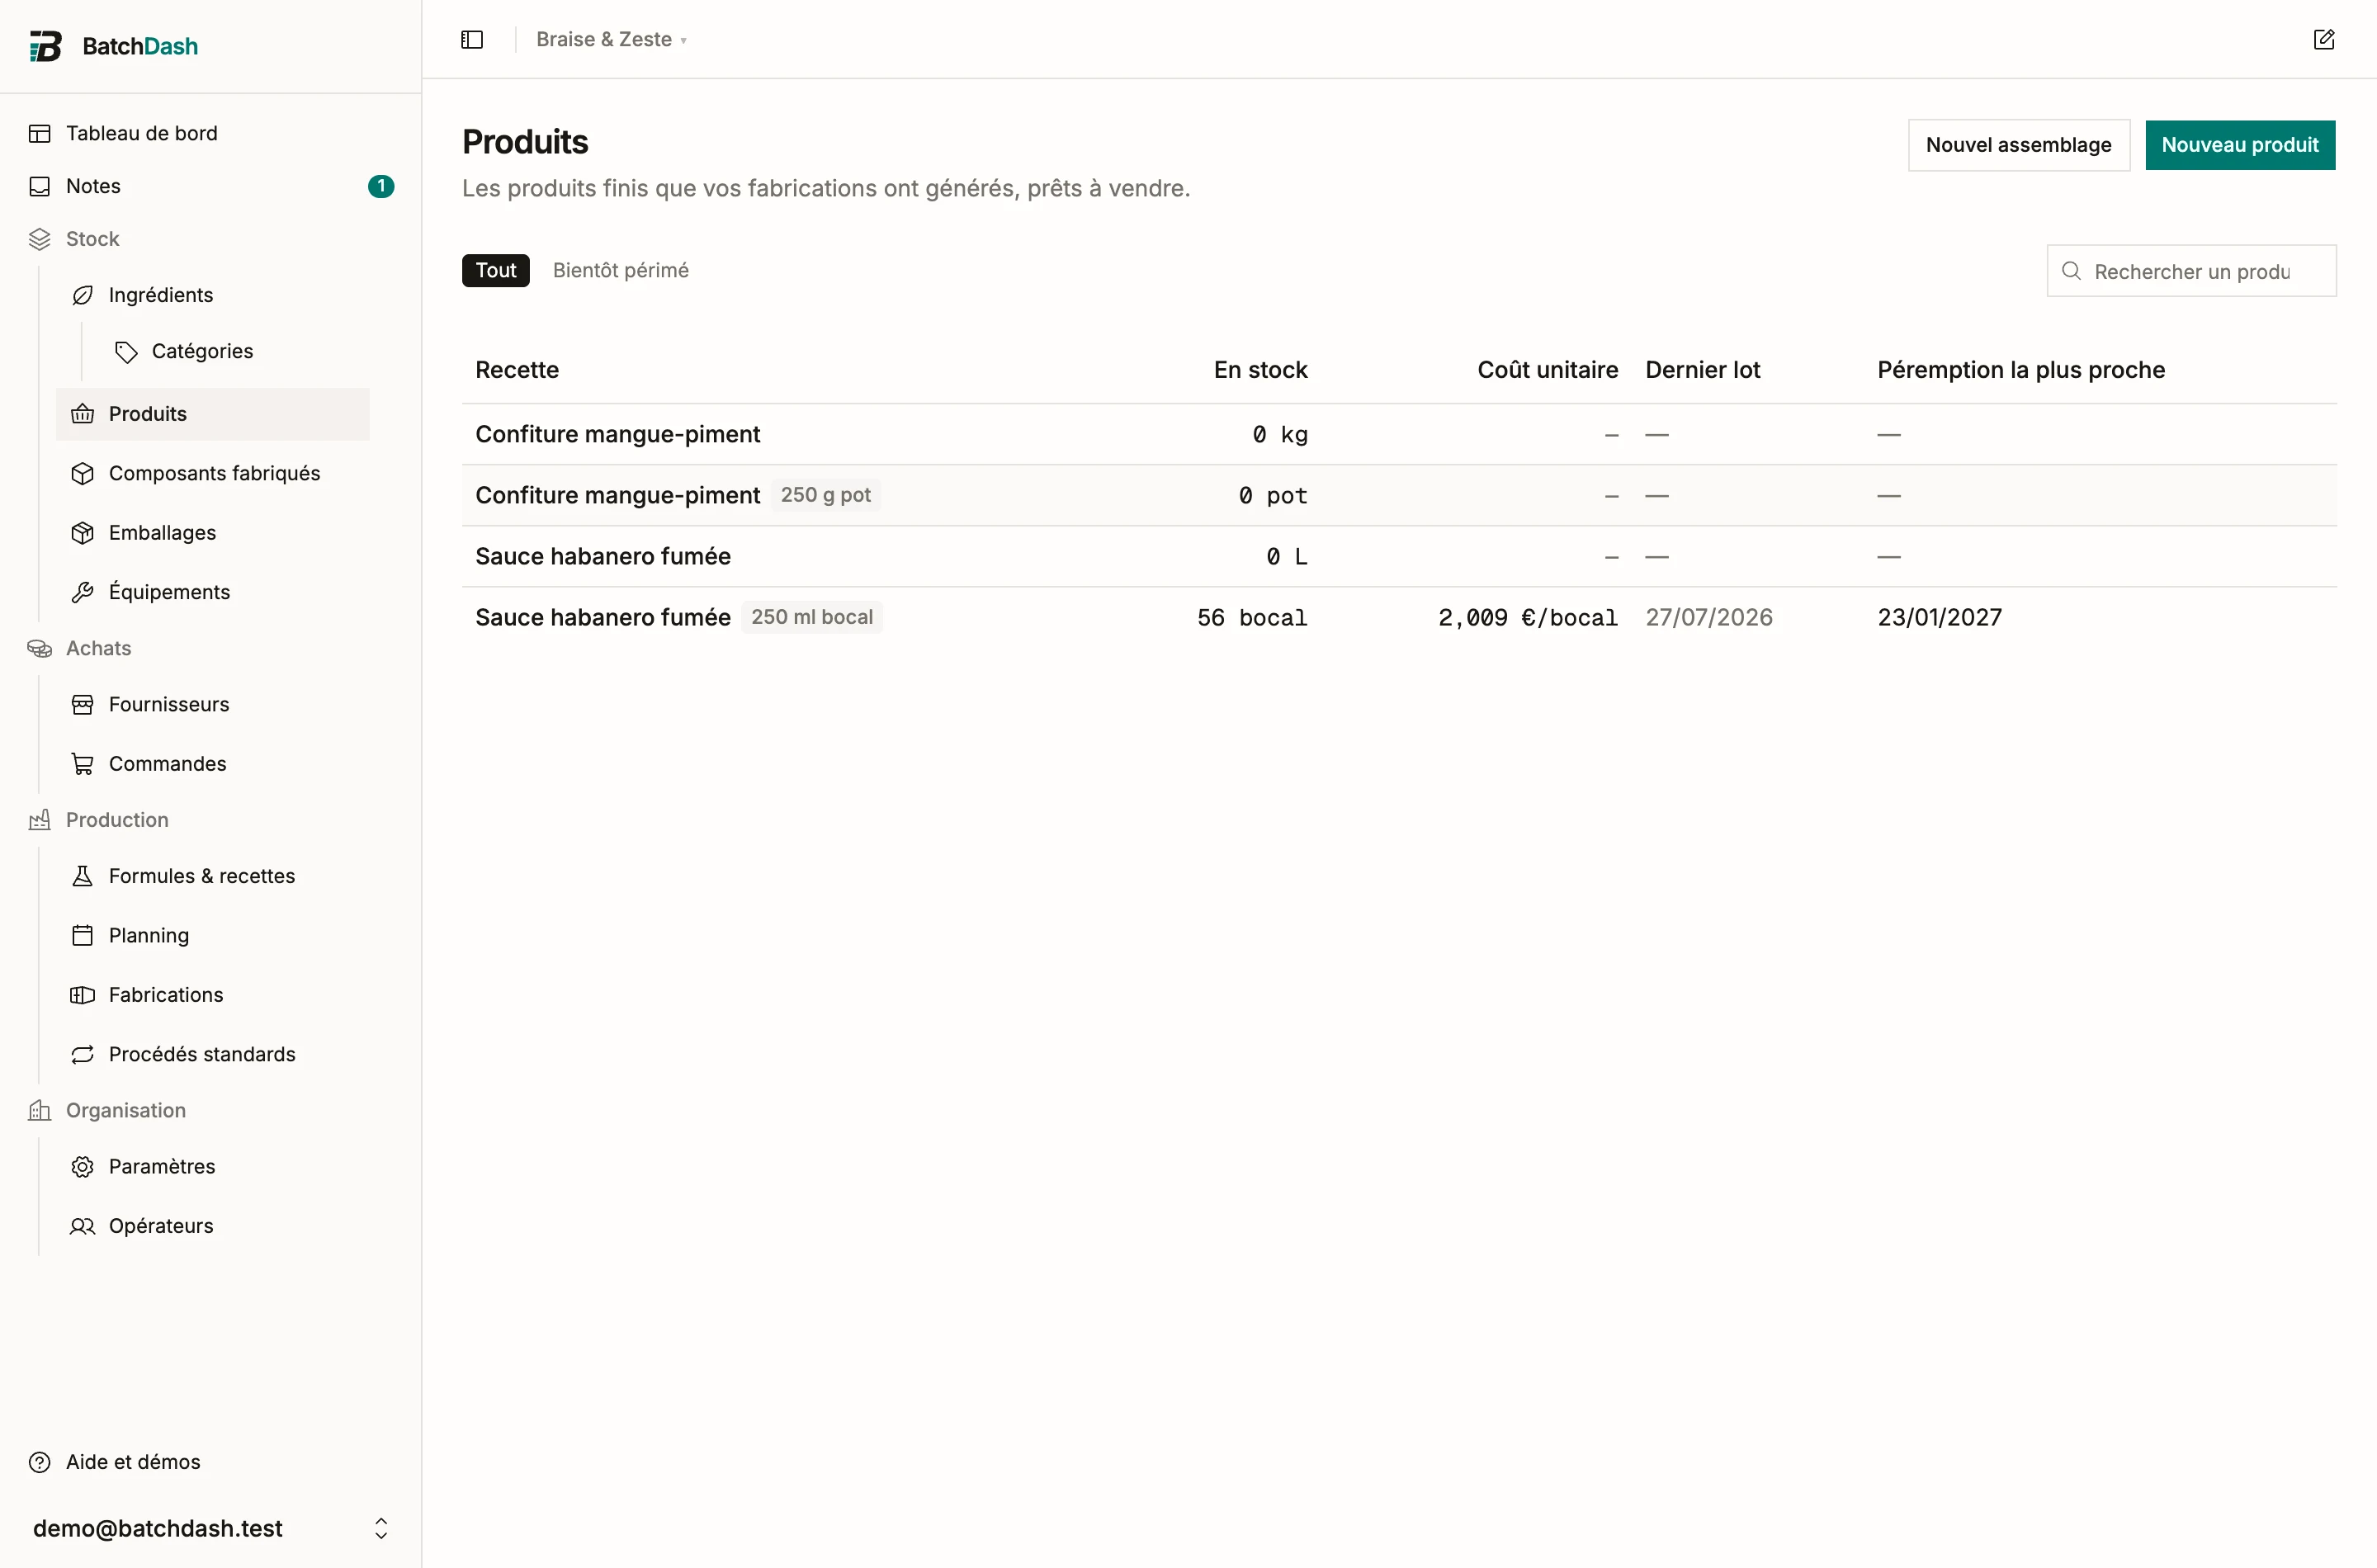Click the Paramètres gear icon

(x=83, y=1167)
